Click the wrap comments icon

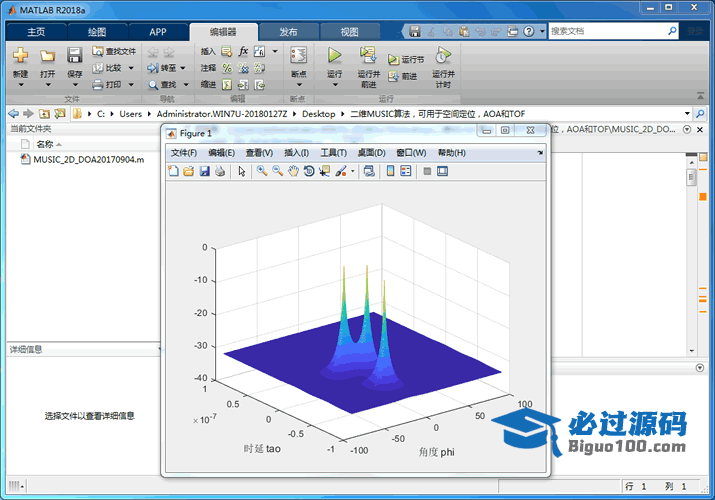(x=259, y=68)
